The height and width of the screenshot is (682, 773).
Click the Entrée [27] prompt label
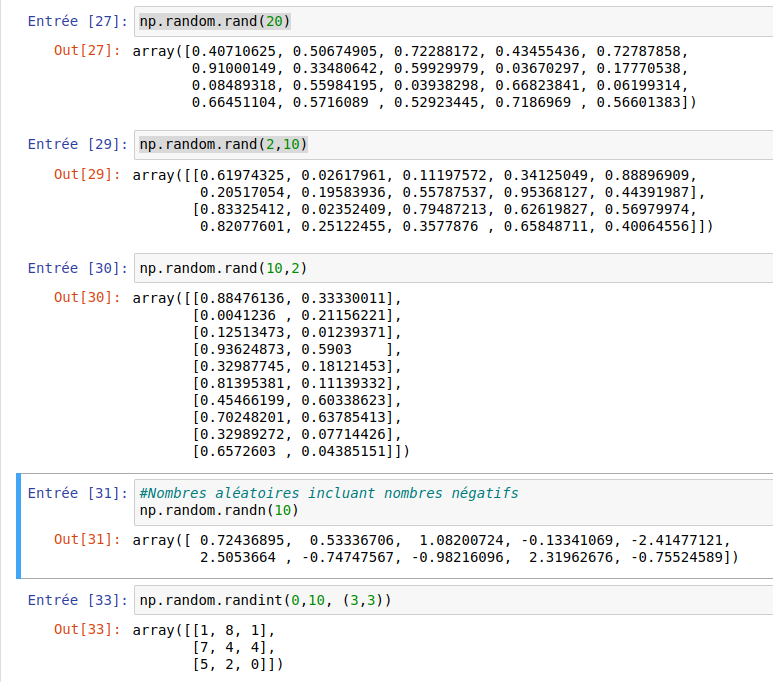point(75,21)
